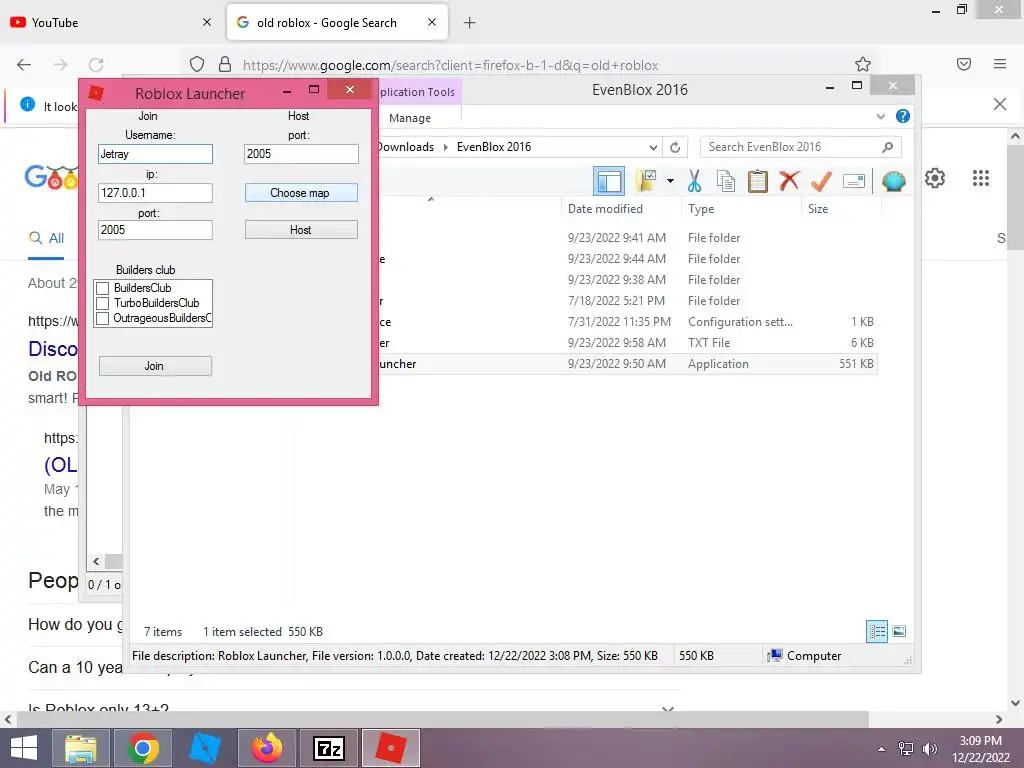The height and width of the screenshot is (768, 1024).
Task: Switch to the YouTube browser tab
Action: point(111,23)
